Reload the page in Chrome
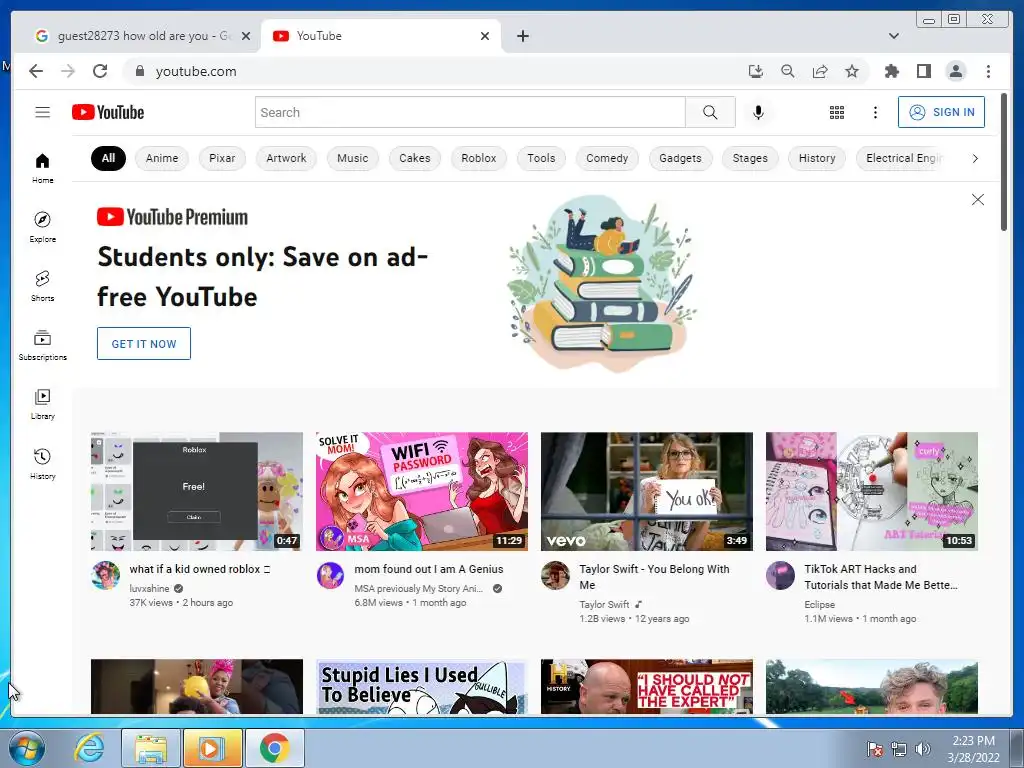The height and width of the screenshot is (768, 1024). [x=100, y=71]
